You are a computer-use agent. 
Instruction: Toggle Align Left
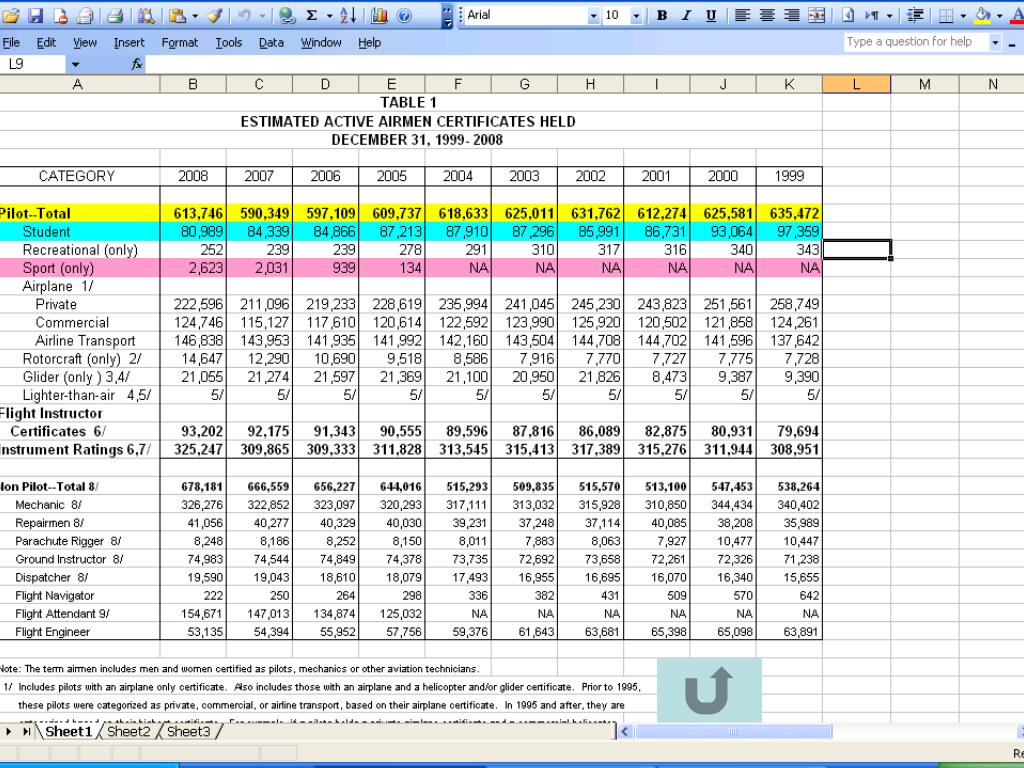742,15
